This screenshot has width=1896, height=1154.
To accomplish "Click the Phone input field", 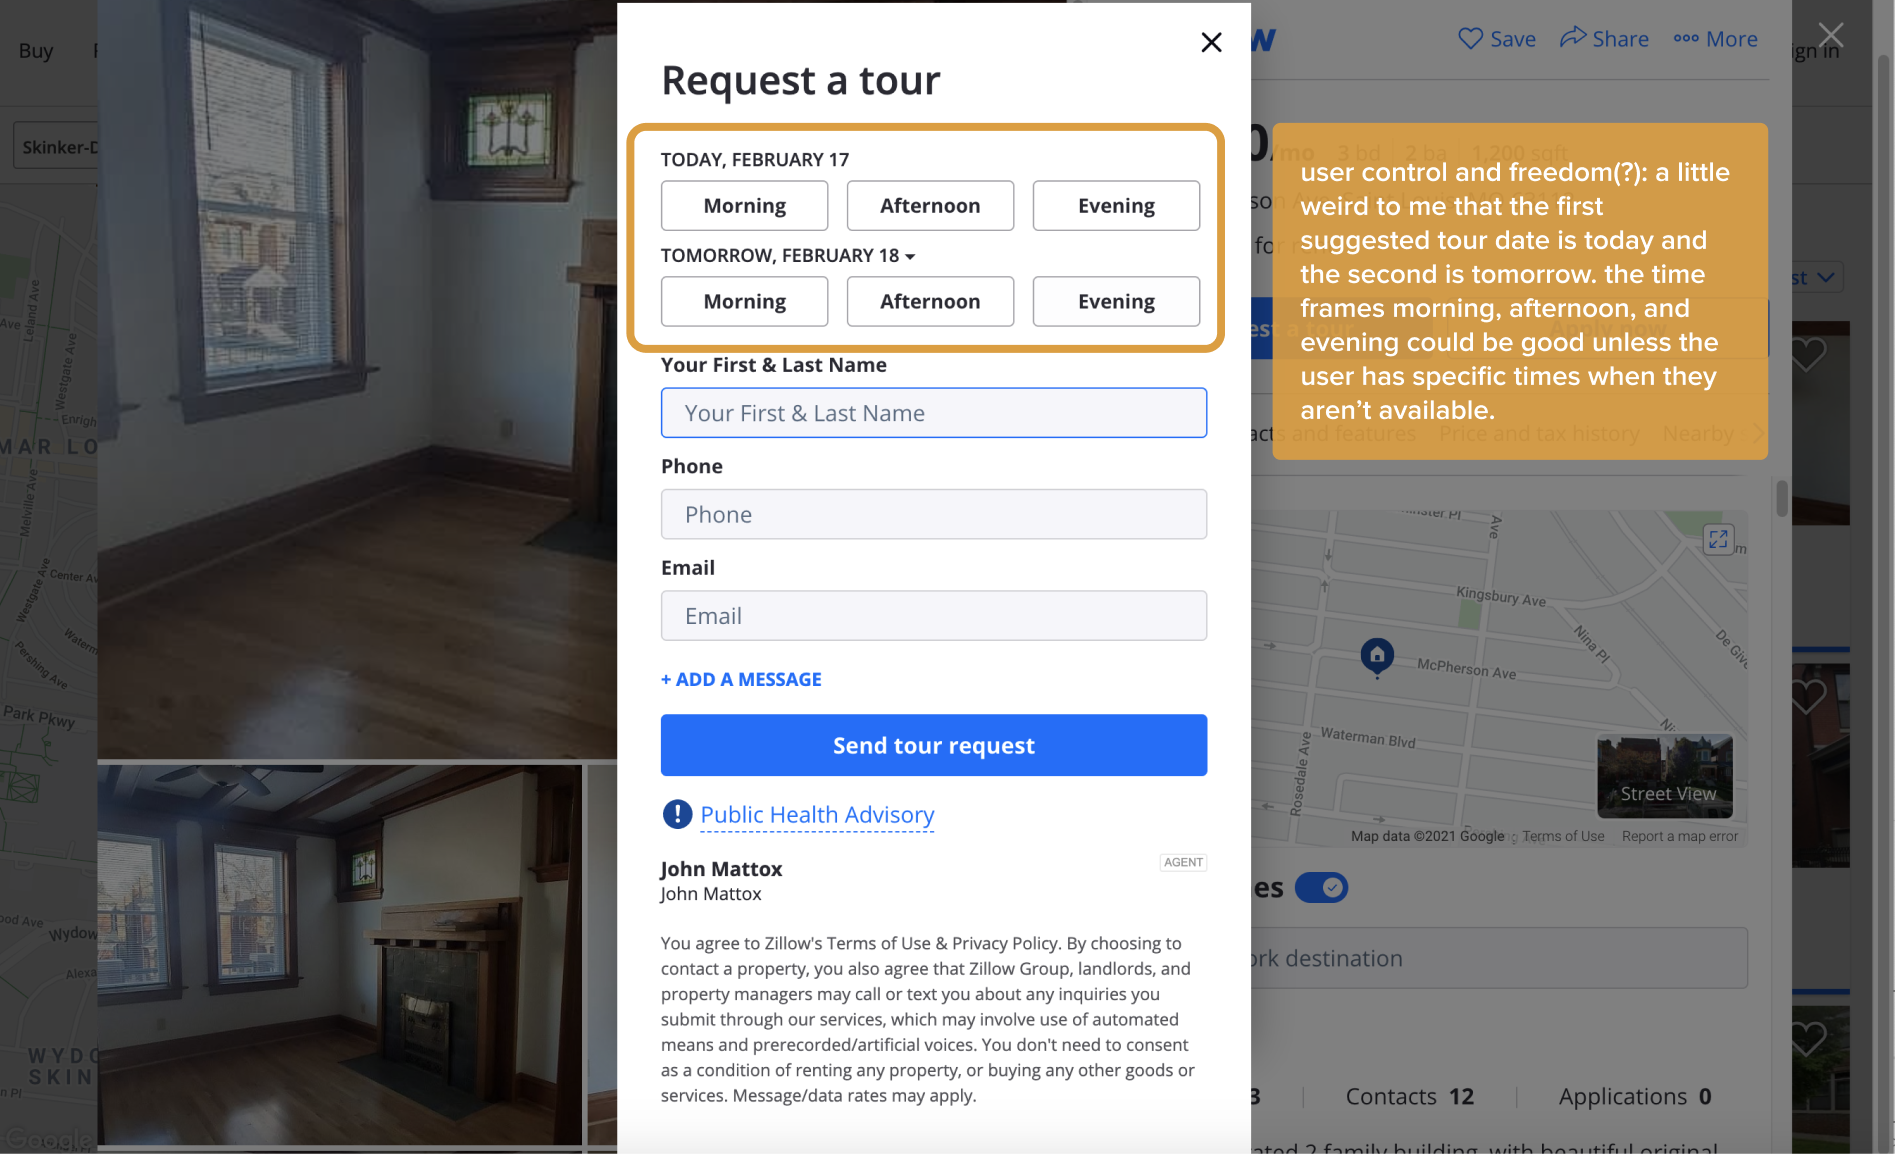I will [934, 514].
